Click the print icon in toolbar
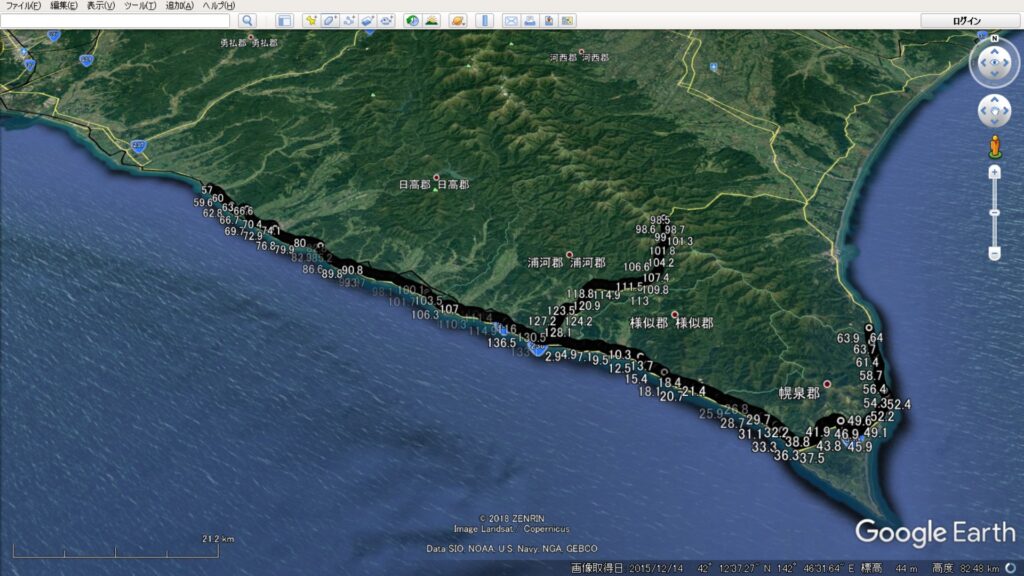Screen dimensions: 1024x576 click(530, 20)
